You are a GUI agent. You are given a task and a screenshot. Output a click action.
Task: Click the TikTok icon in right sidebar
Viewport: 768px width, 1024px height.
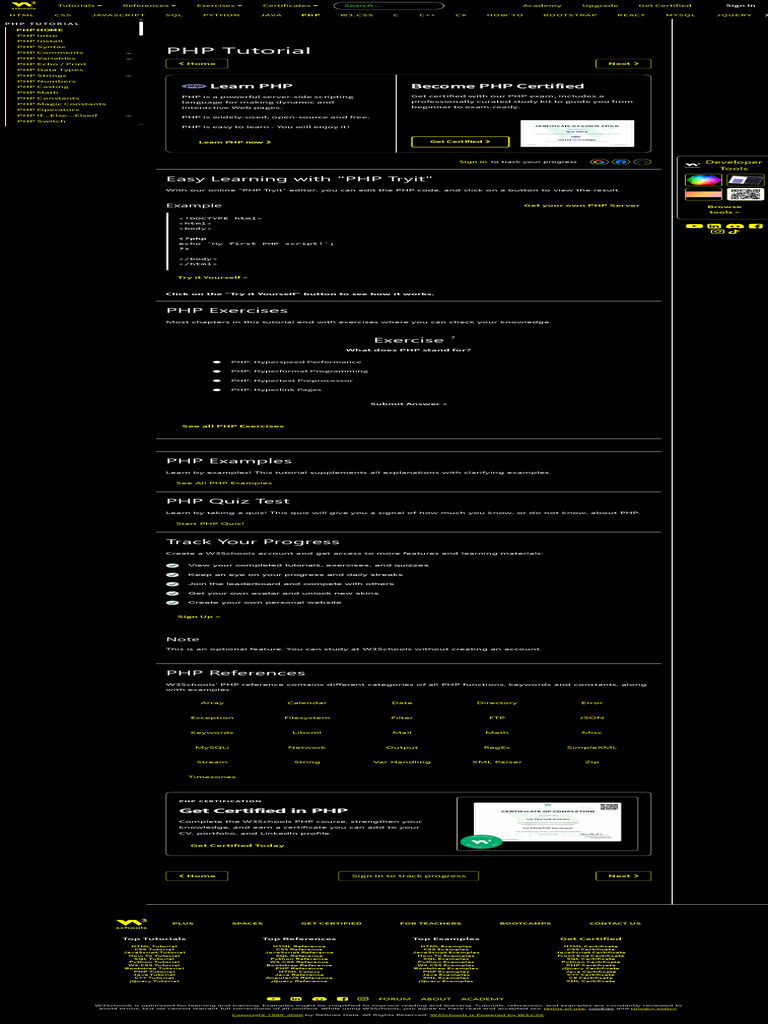[x=733, y=232]
